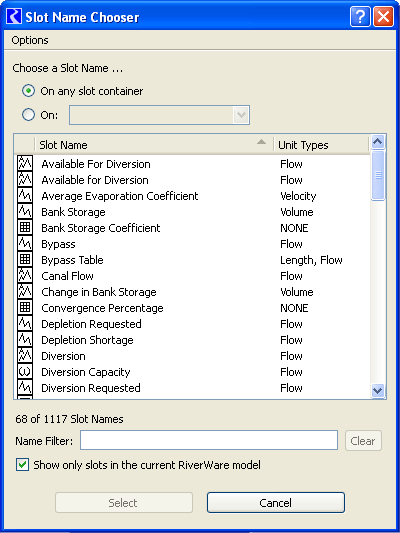Click the icon beside Diversion Capacity
This screenshot has height=533, width=400.
click(x=25, y=372)
